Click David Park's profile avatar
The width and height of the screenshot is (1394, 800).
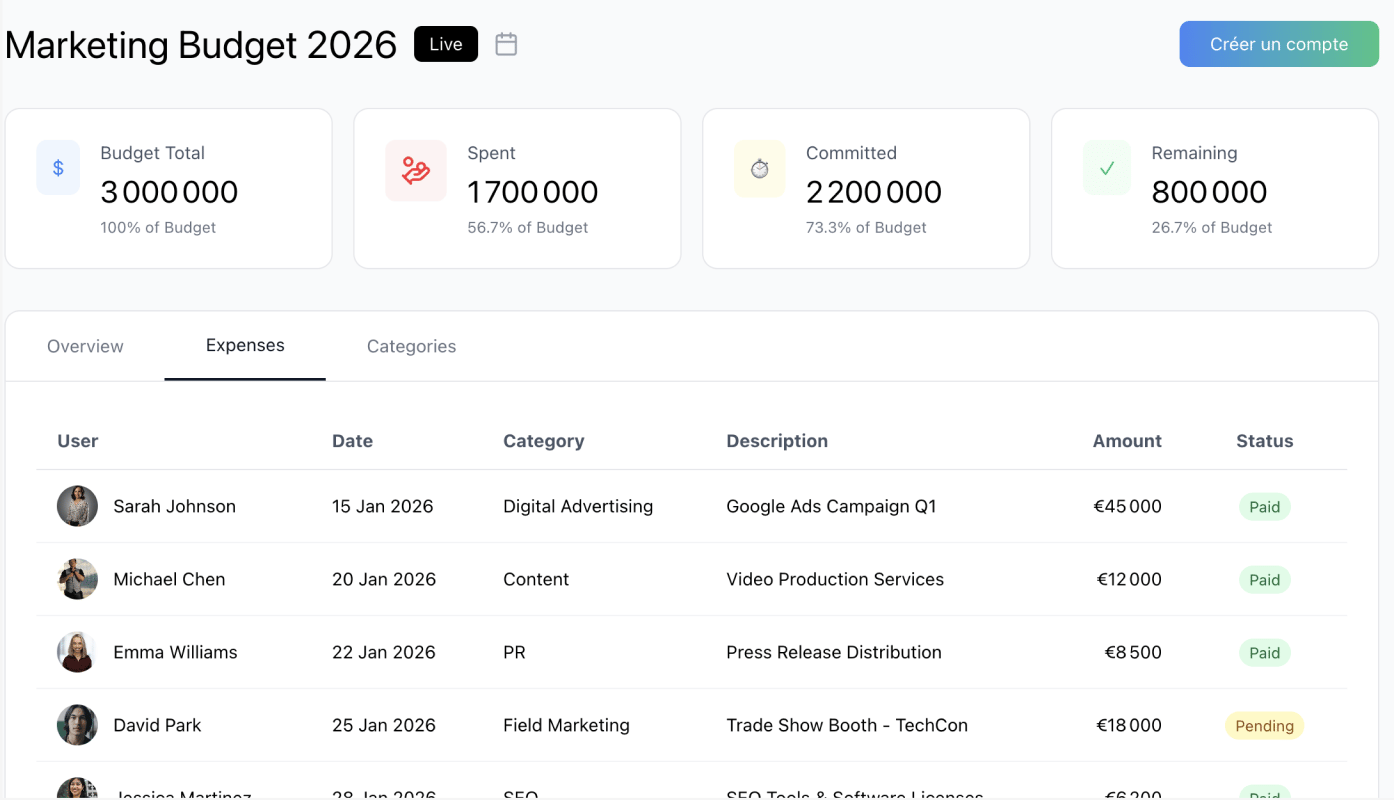click(77, 725)
